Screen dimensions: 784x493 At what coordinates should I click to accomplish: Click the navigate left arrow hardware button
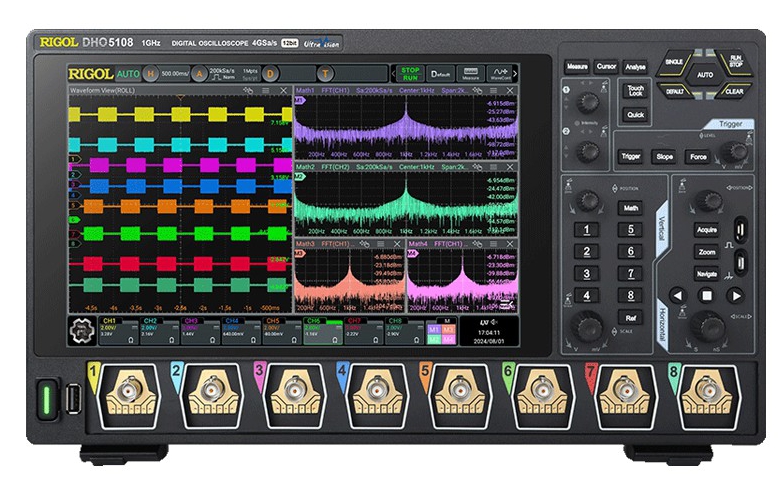(678, 296)
